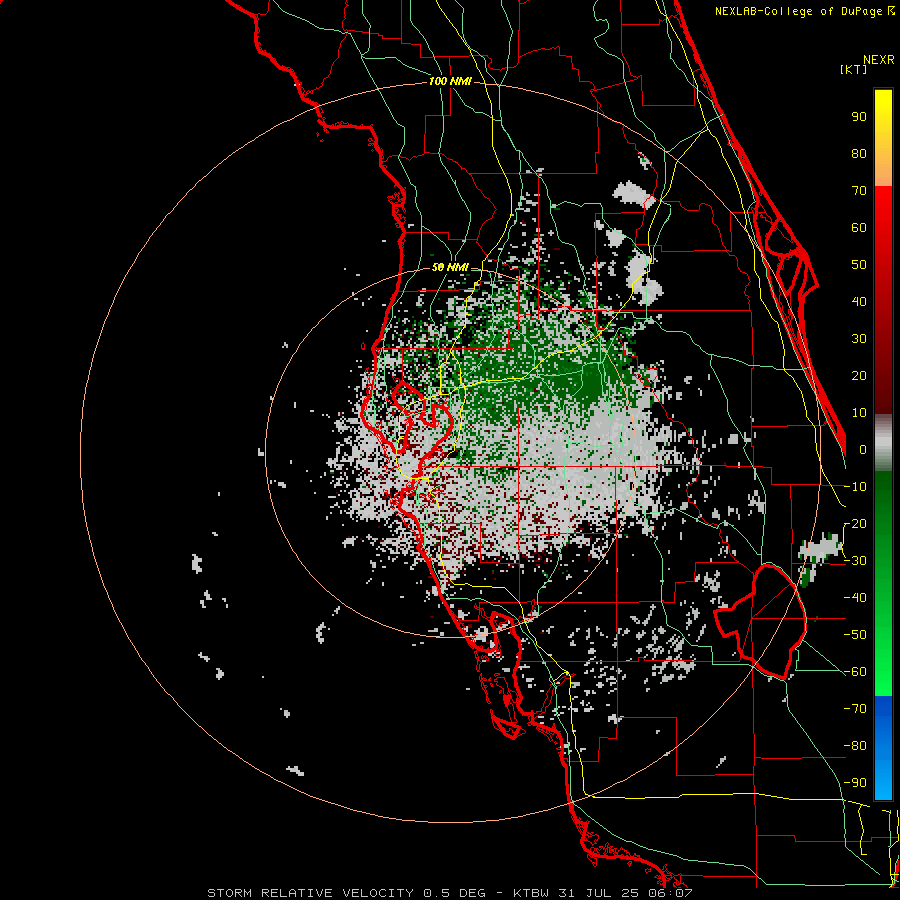This screenshot has width=900, height=900.
Task: Click the -50 knot scale label
Action: coord(855,635)
